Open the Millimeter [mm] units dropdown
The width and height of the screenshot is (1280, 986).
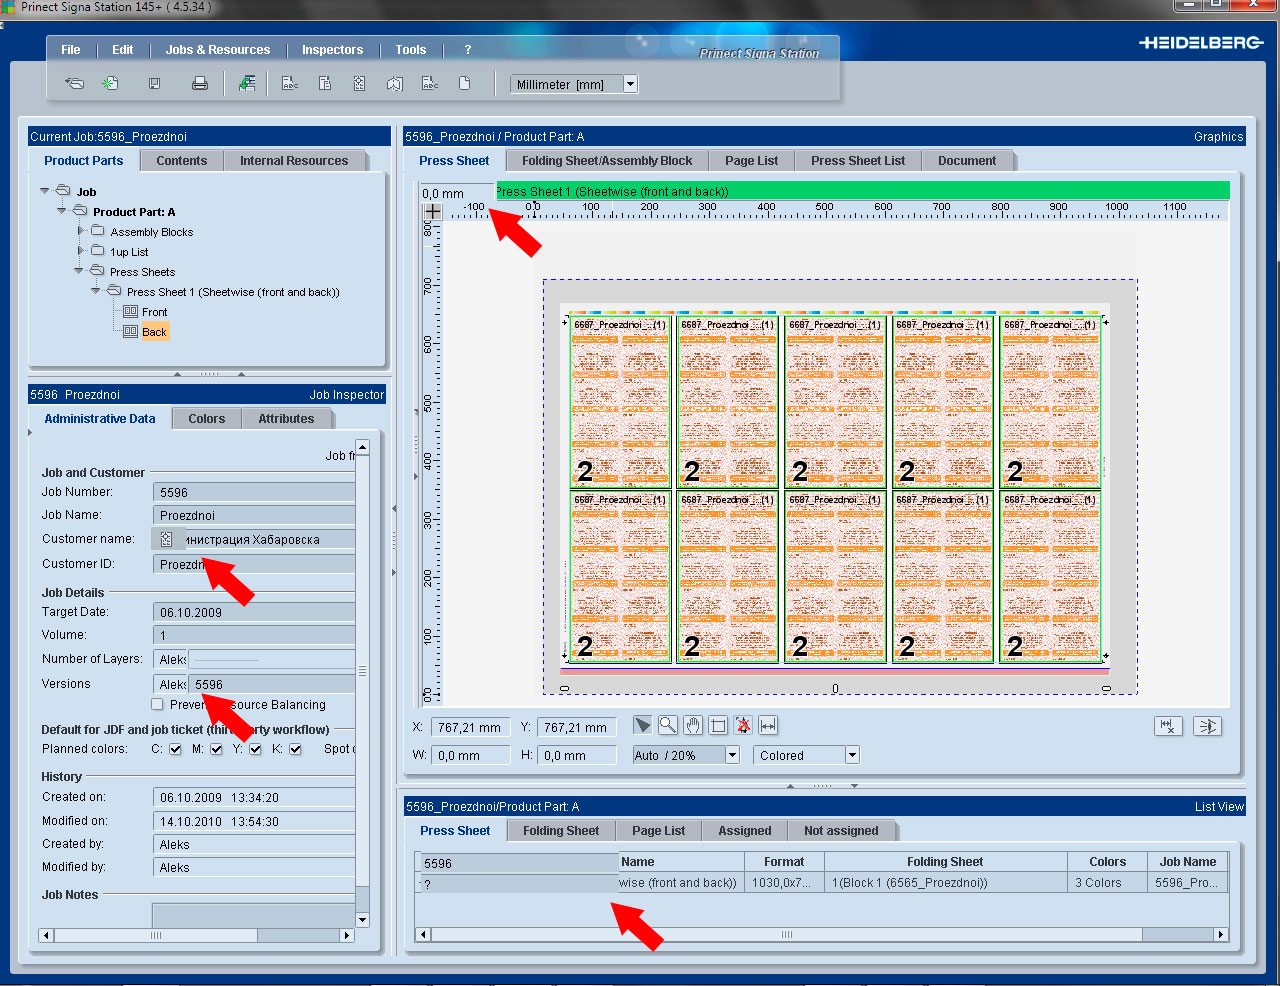click(630, 84)
